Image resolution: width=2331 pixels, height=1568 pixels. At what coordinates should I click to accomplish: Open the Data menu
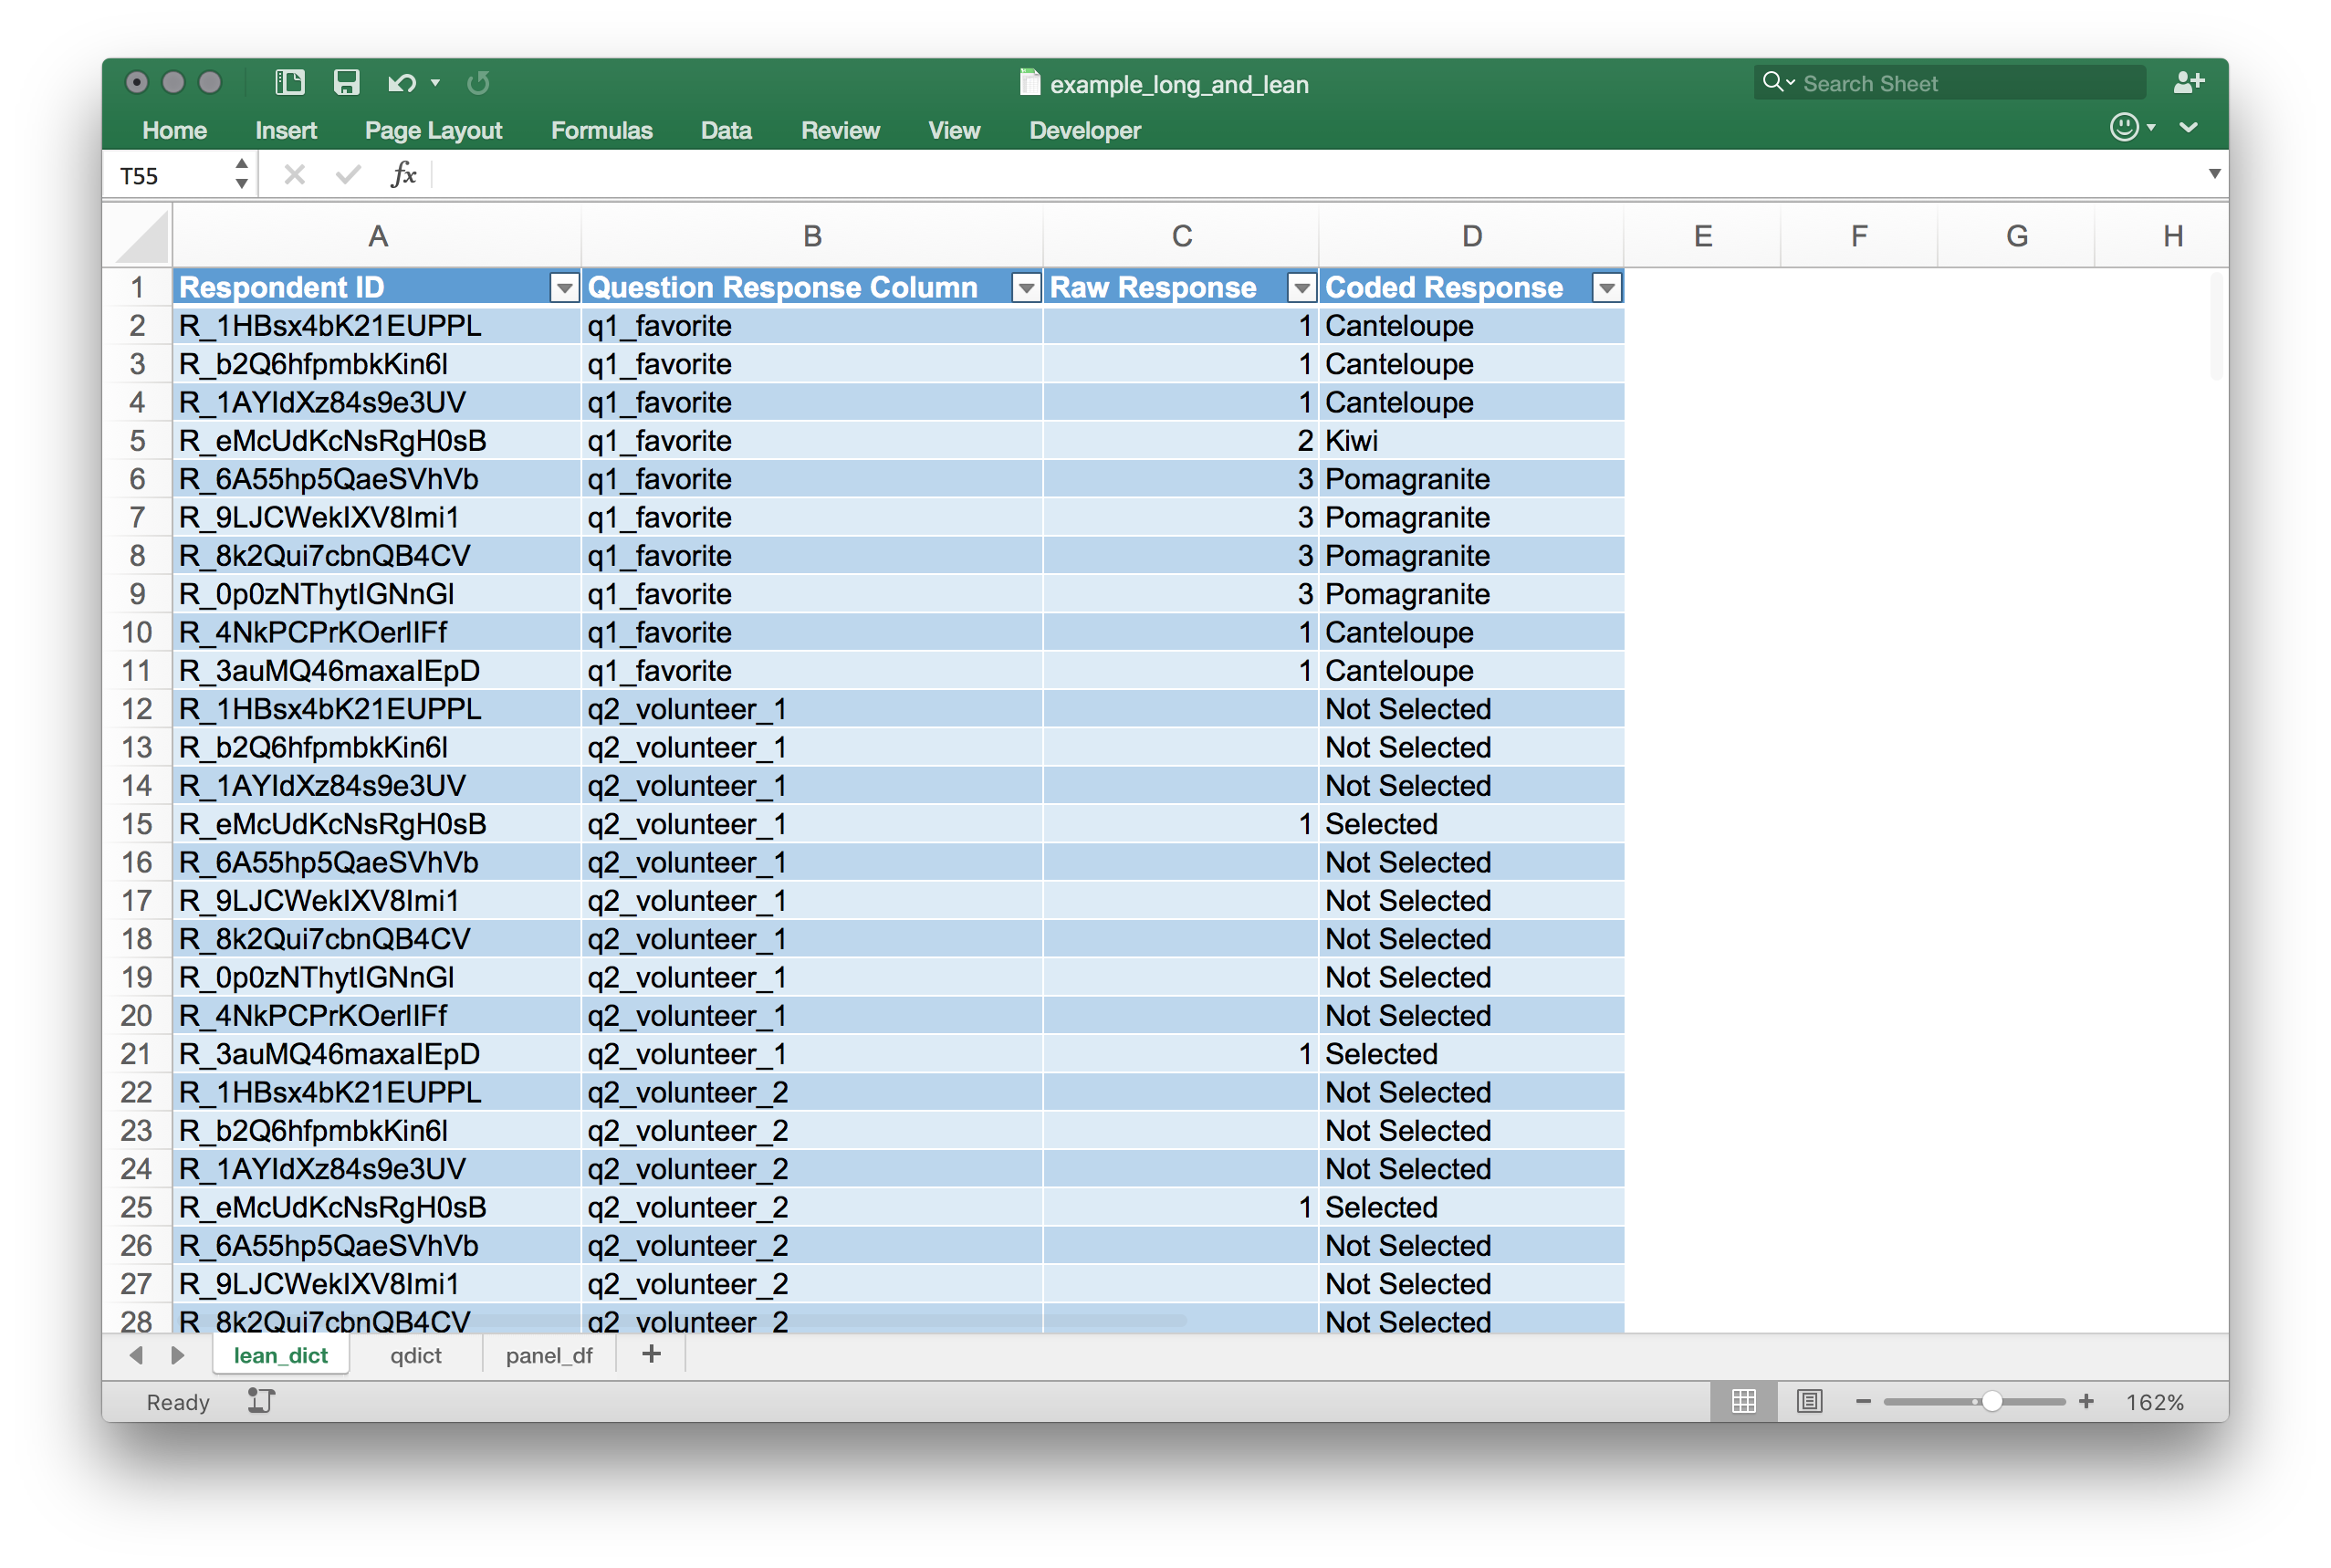pos(726,130)
